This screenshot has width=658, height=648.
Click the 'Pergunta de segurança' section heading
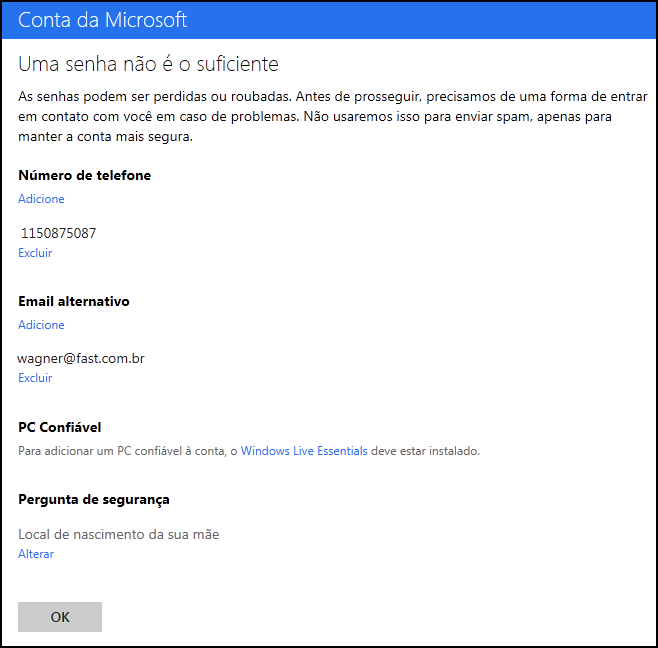(x=94, y=500)
